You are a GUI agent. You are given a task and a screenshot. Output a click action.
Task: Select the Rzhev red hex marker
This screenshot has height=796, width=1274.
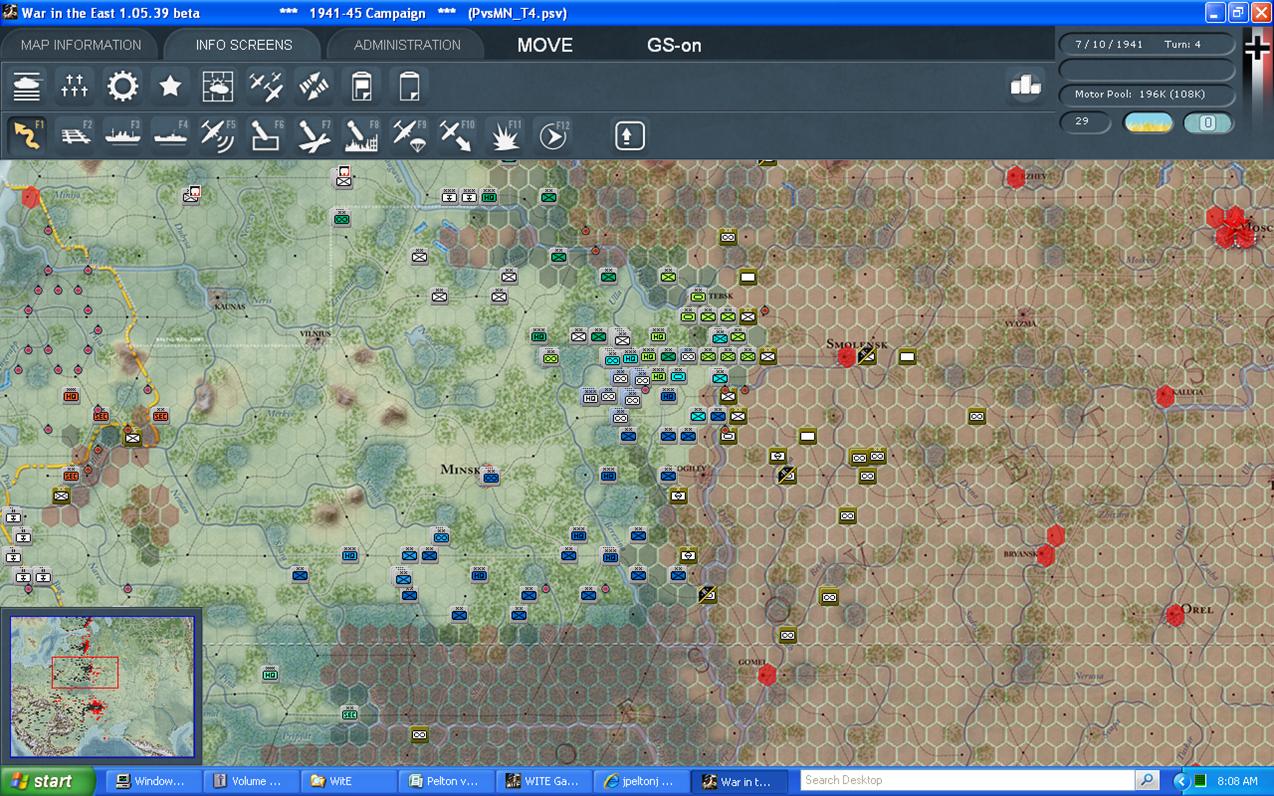point(1016,178)
